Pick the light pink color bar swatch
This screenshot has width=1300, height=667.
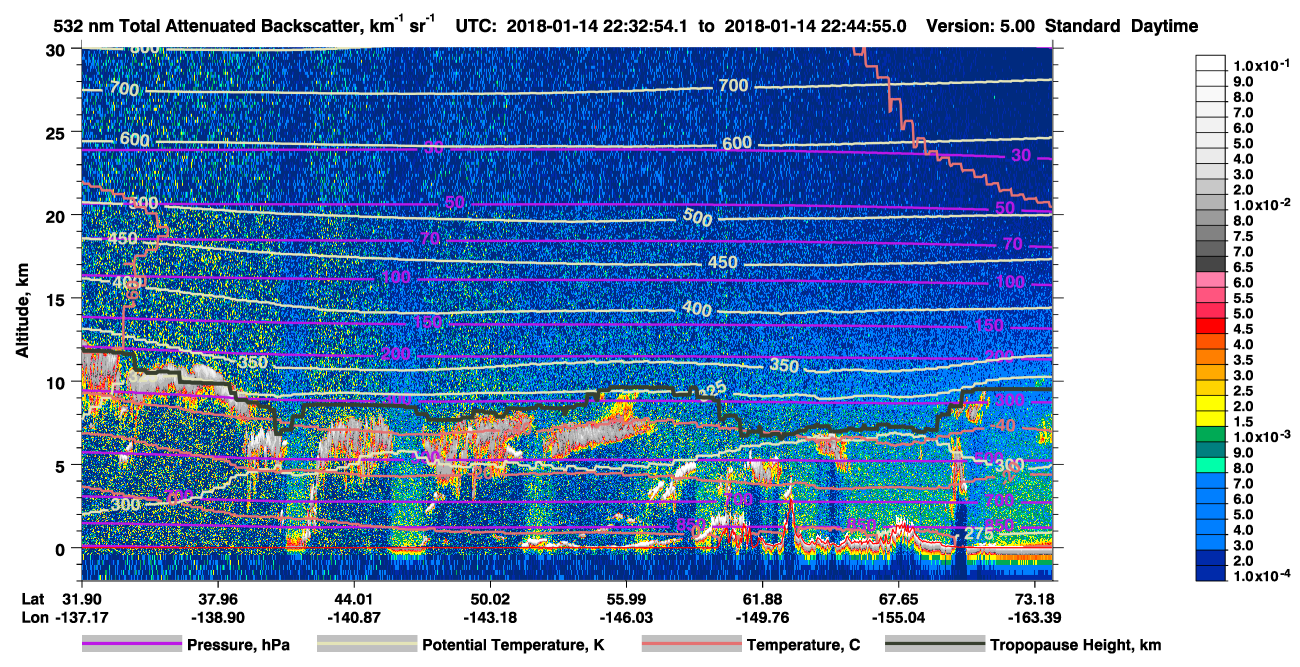click(1210, 280)
